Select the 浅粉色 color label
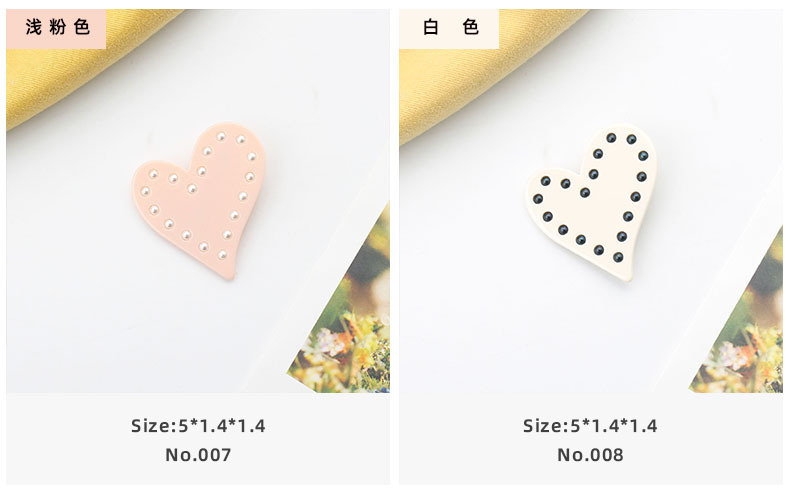790x500 pixels. (56, 29)
